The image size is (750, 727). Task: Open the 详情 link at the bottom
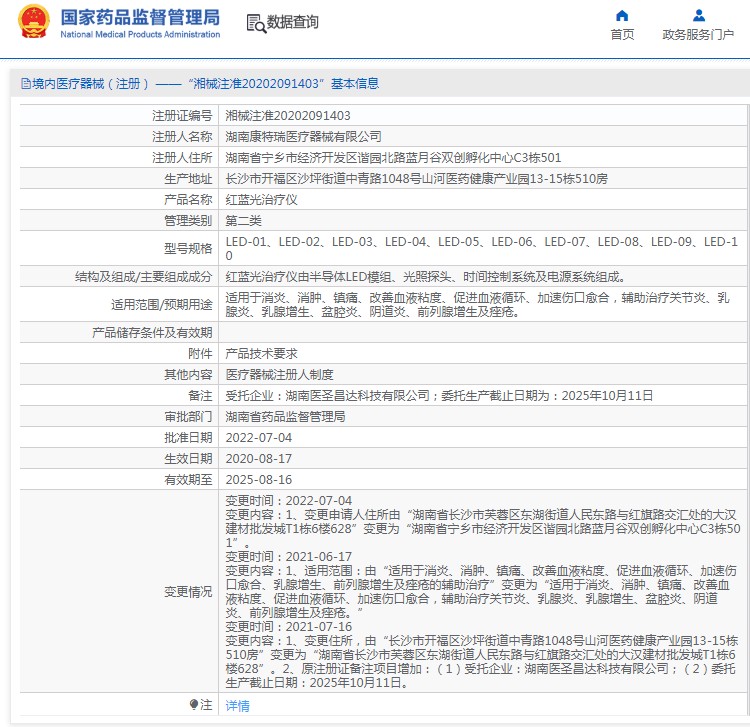pyautogui.click(x=237, y=705)
